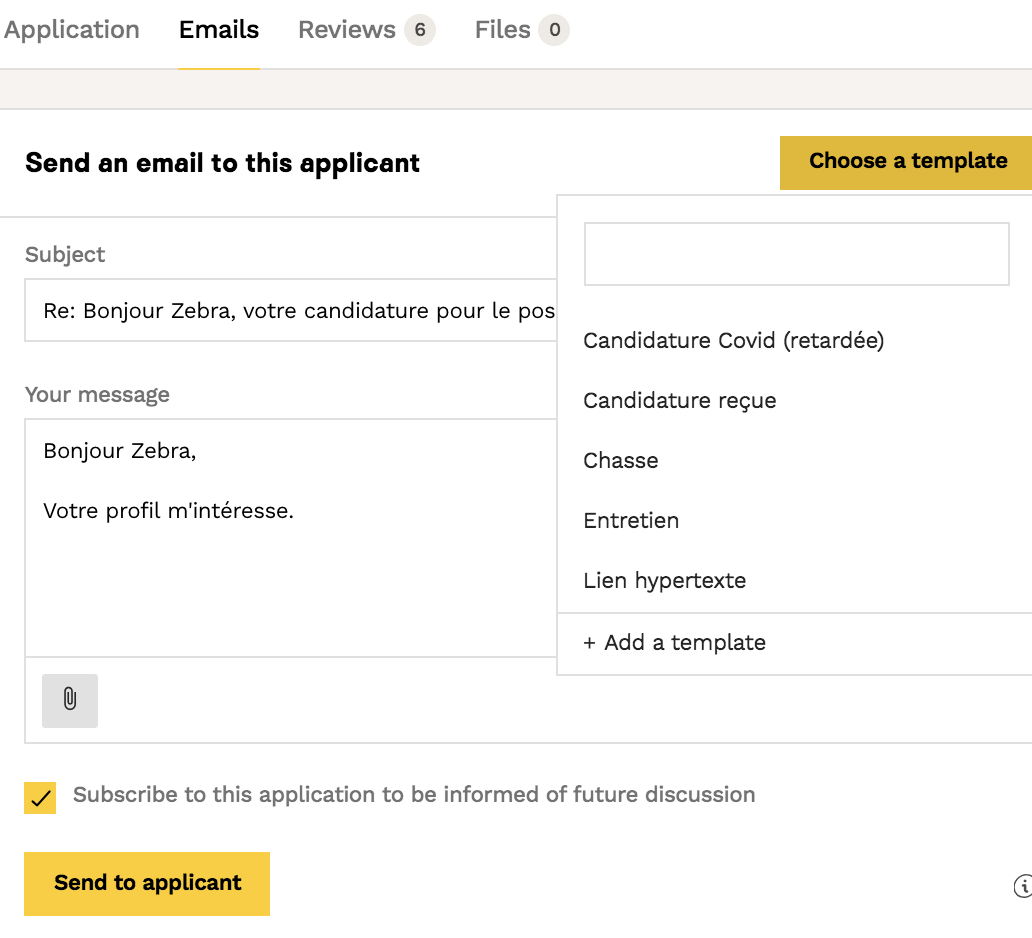1032x938 pixels.
Task: Click the Files count badge showing 0
Action: [554, 30]
